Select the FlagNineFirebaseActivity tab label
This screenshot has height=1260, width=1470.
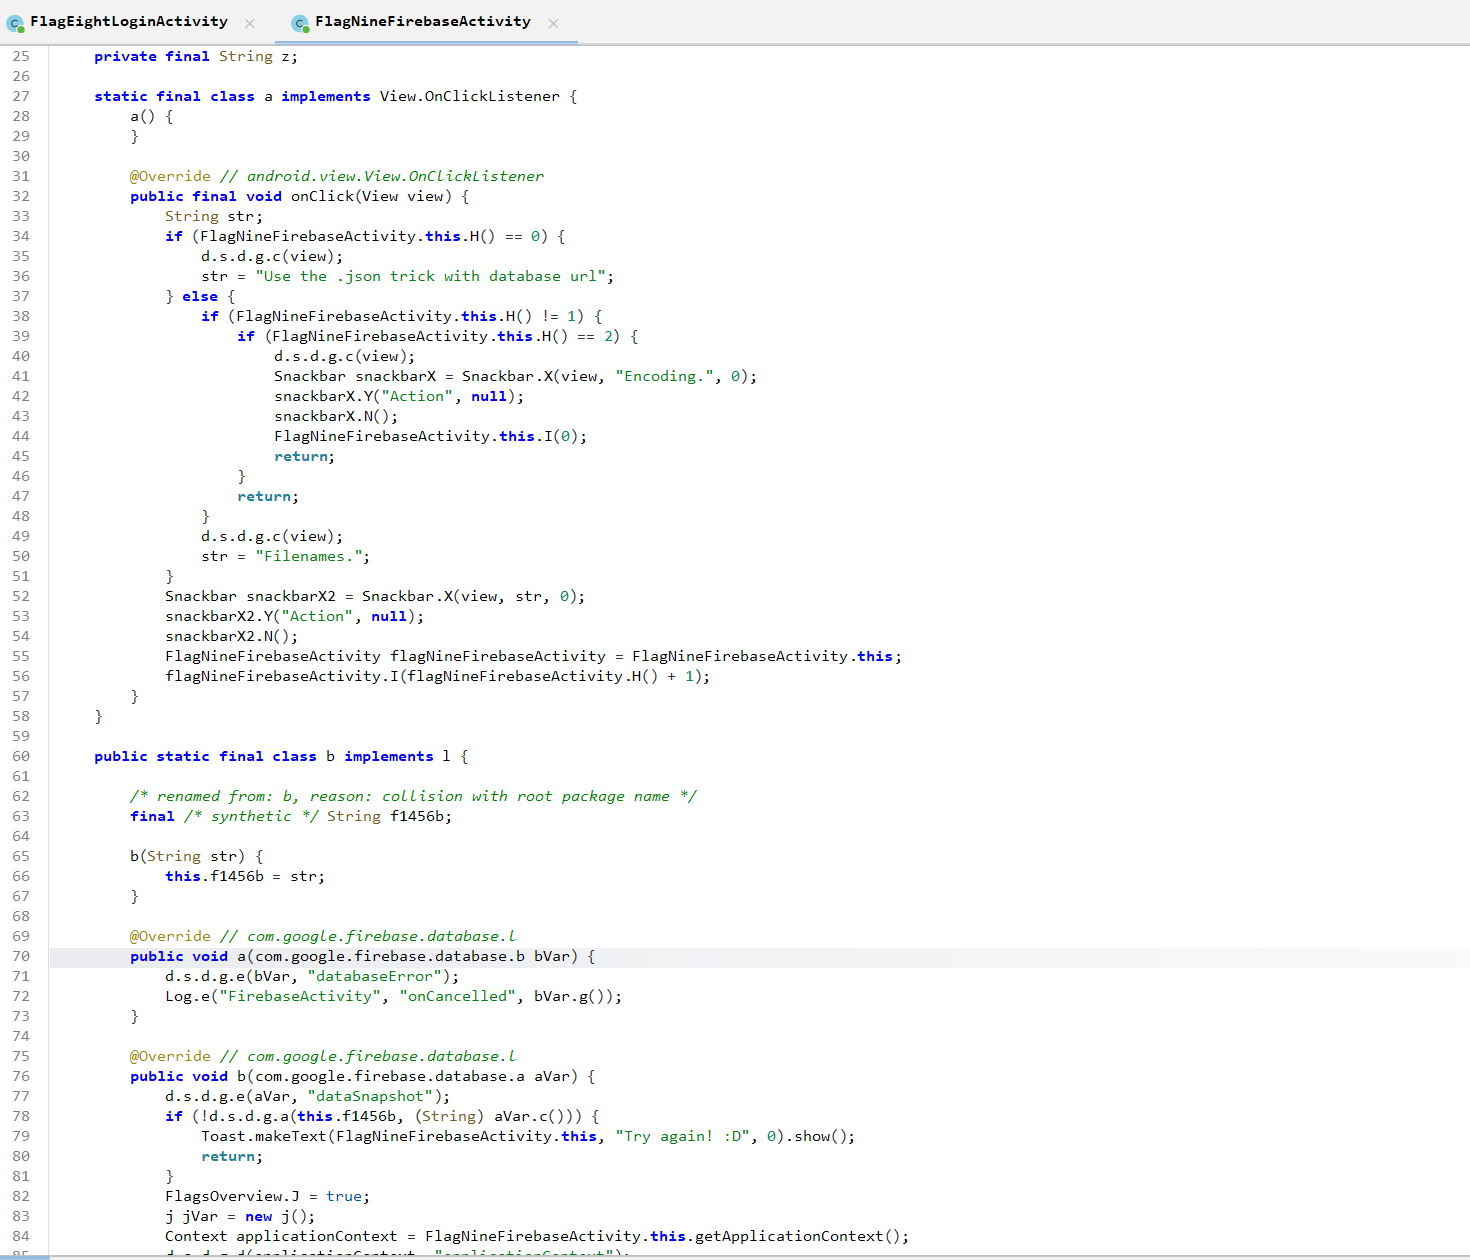point(422,21)
